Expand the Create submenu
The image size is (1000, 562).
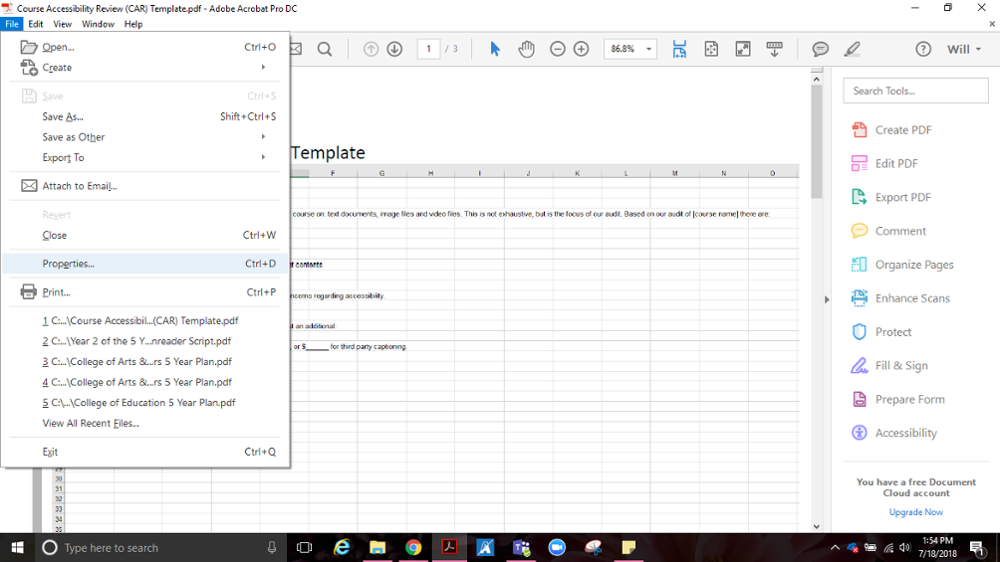pos(145,68)
